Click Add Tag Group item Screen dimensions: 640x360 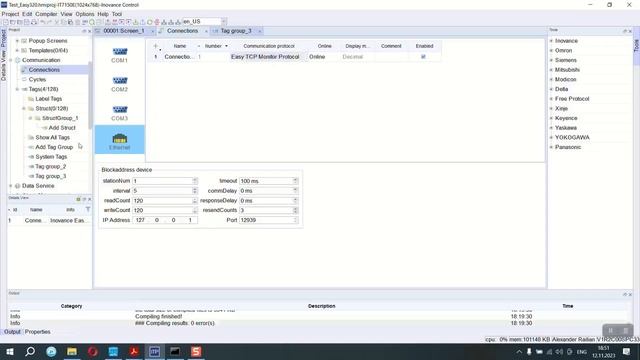pos(54,147)
